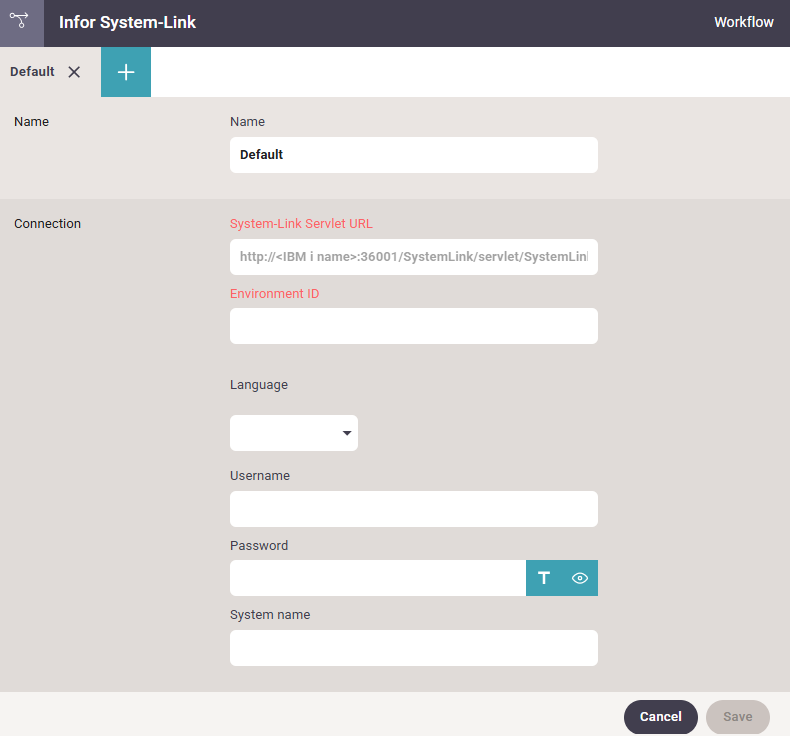Open the Language dropdown
This screenshot has height=736, width=790.
[x=294, y=433]
